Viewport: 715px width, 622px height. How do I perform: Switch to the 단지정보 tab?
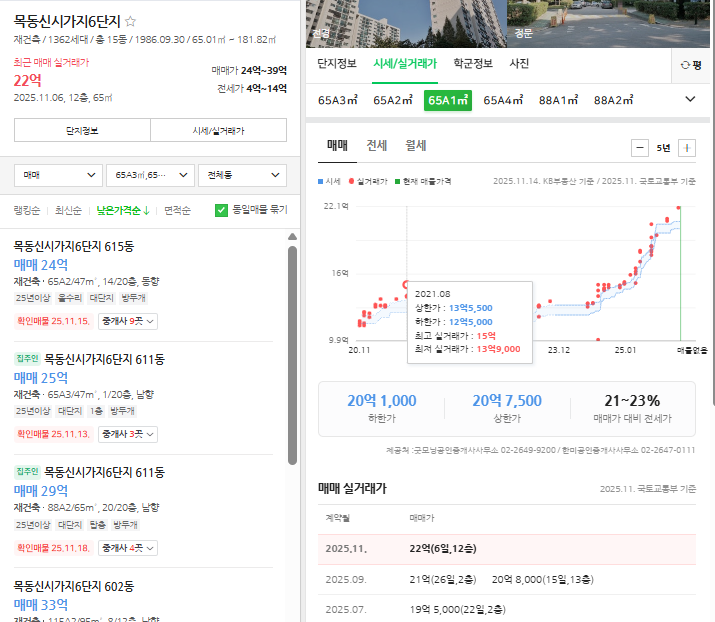click(x=337, y=63)
